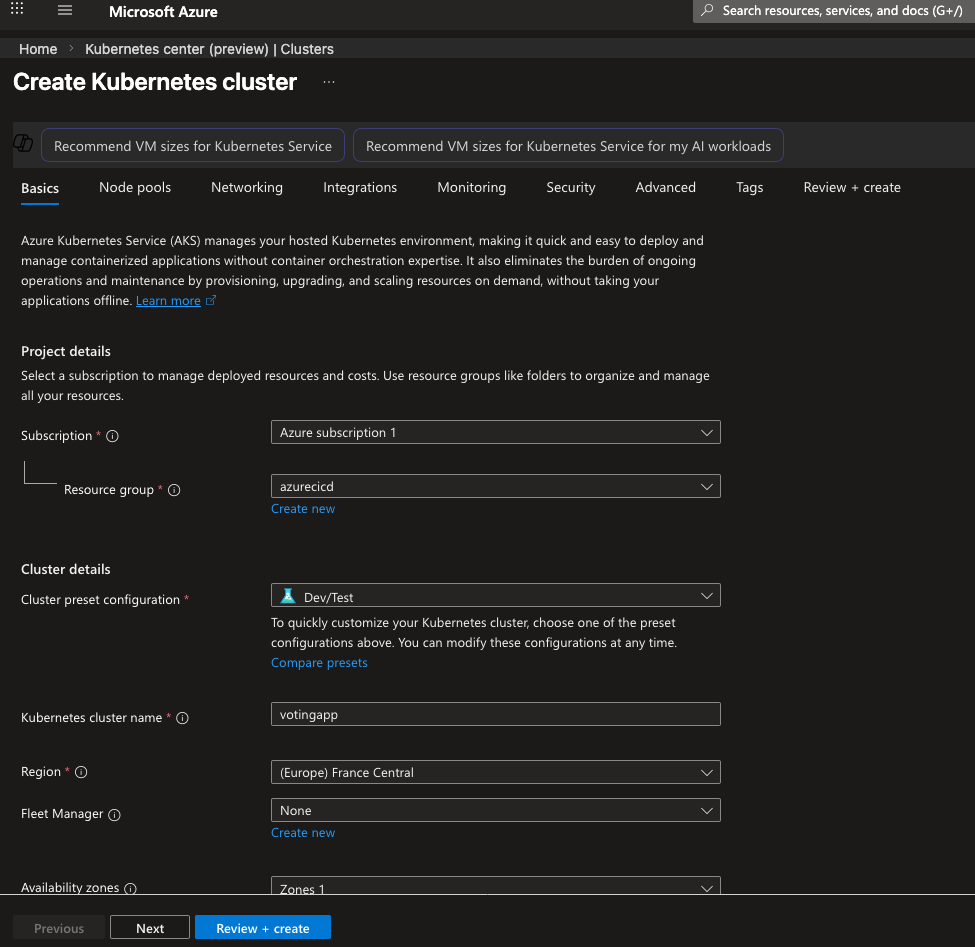The width and height of the screenshot is (975, 947).
Task: Click the Kubernetes cluster name input field
Action: (x=495, y=714)
